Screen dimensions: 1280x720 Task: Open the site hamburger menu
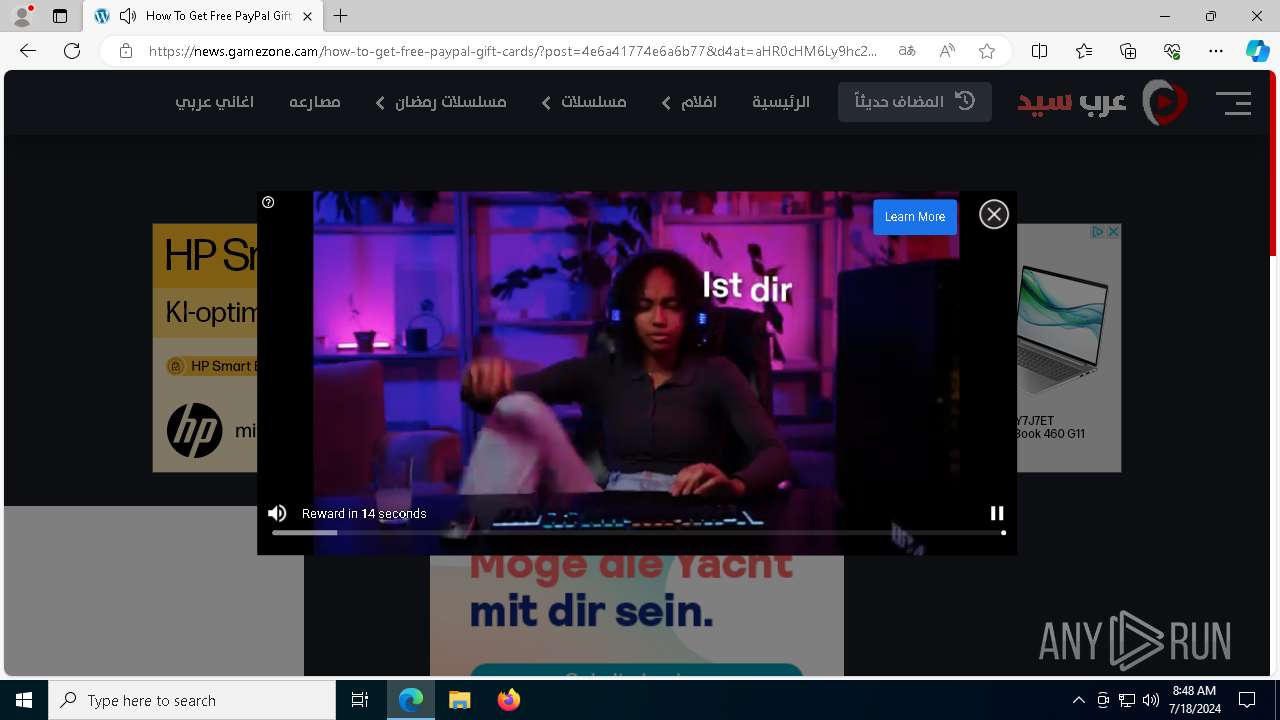[1234, 102]
